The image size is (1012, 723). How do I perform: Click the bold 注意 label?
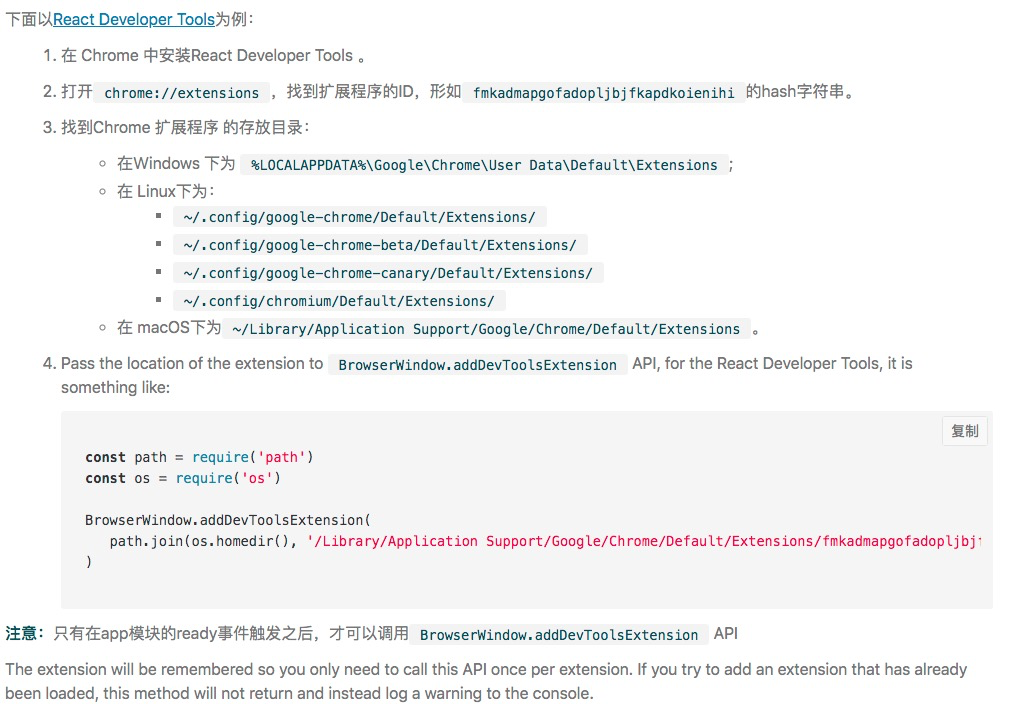(21, 634)
